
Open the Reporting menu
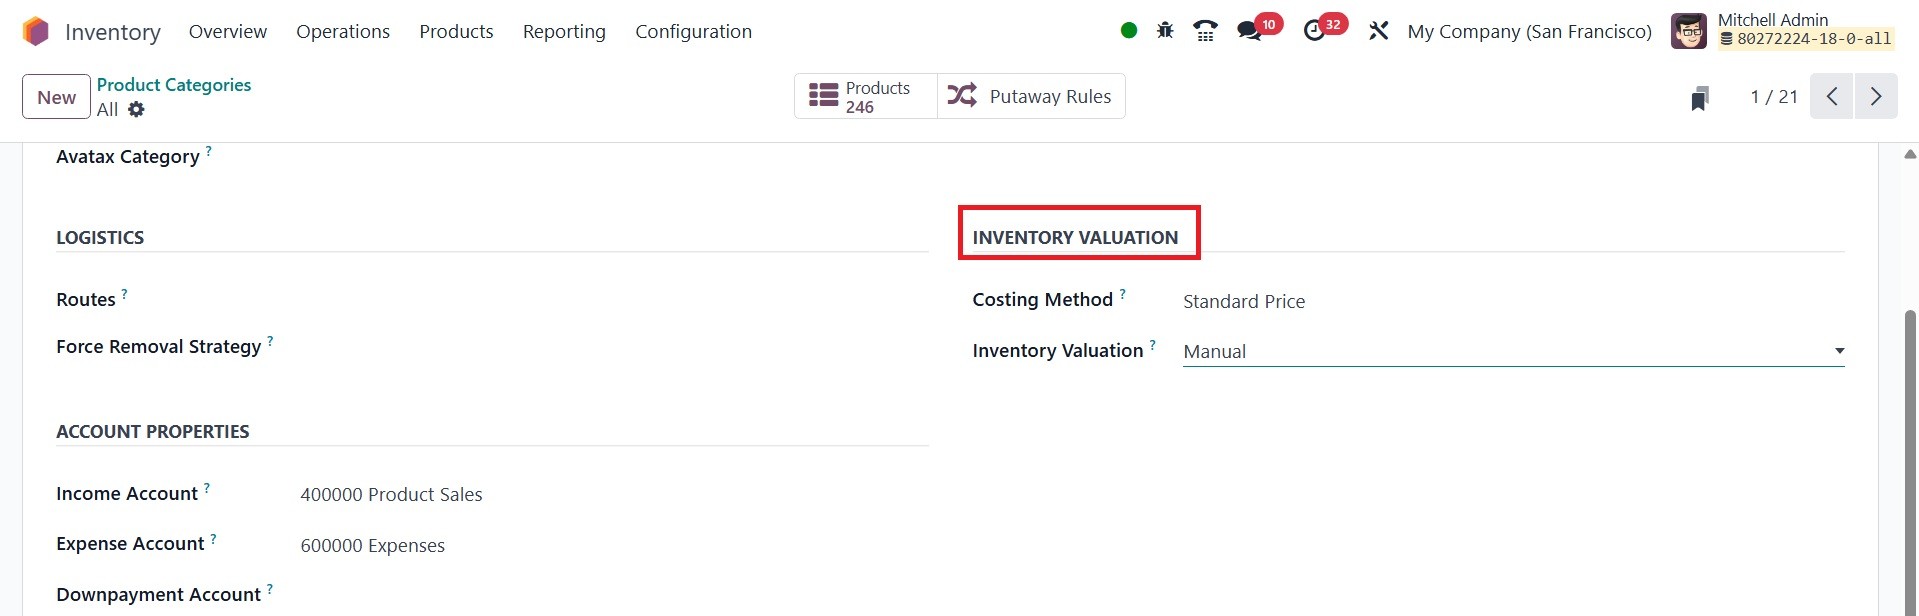[x=564, y=32]
